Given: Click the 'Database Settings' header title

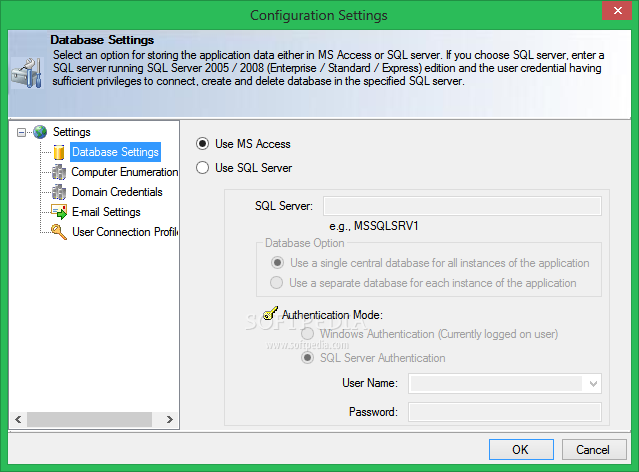Looking at the screenshot, I should (x=102, y=40).
